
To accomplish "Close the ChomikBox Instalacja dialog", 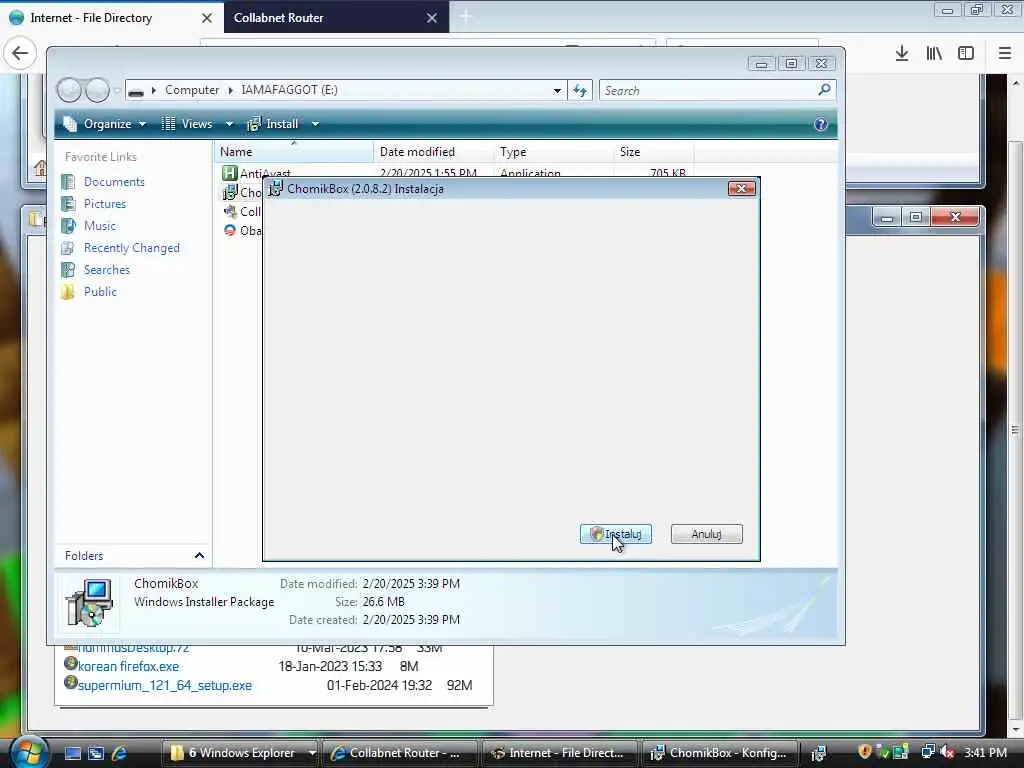I will [x=741, y=189].
